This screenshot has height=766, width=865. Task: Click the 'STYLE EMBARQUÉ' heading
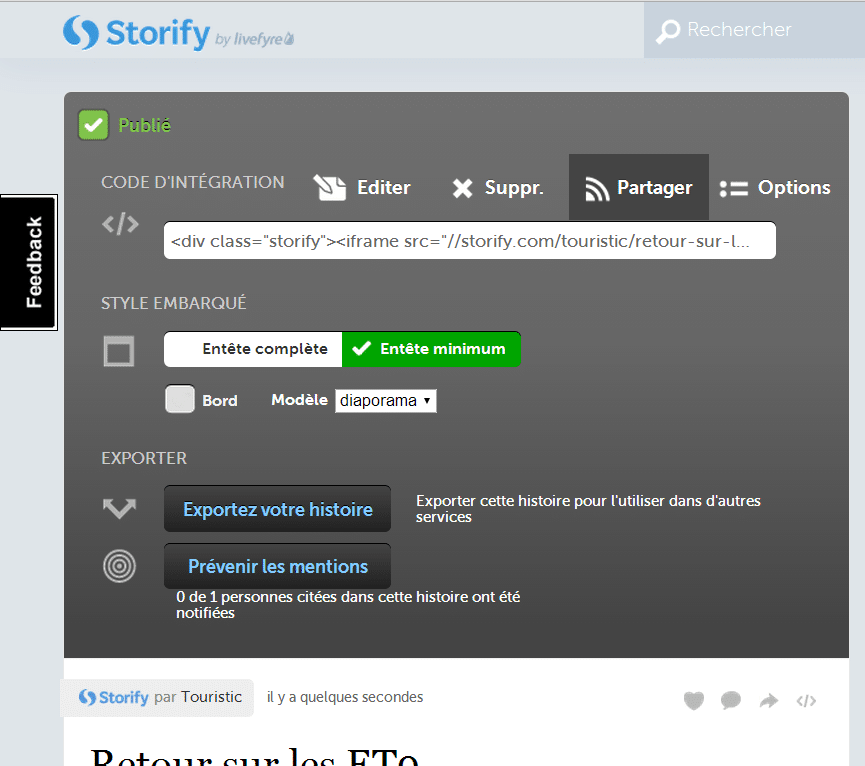click(174, 303)
